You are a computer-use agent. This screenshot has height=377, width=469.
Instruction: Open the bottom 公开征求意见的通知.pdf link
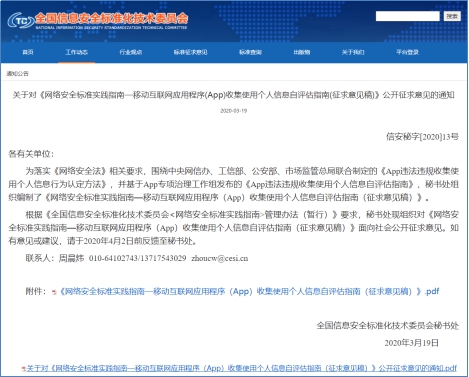coord(241,368)
